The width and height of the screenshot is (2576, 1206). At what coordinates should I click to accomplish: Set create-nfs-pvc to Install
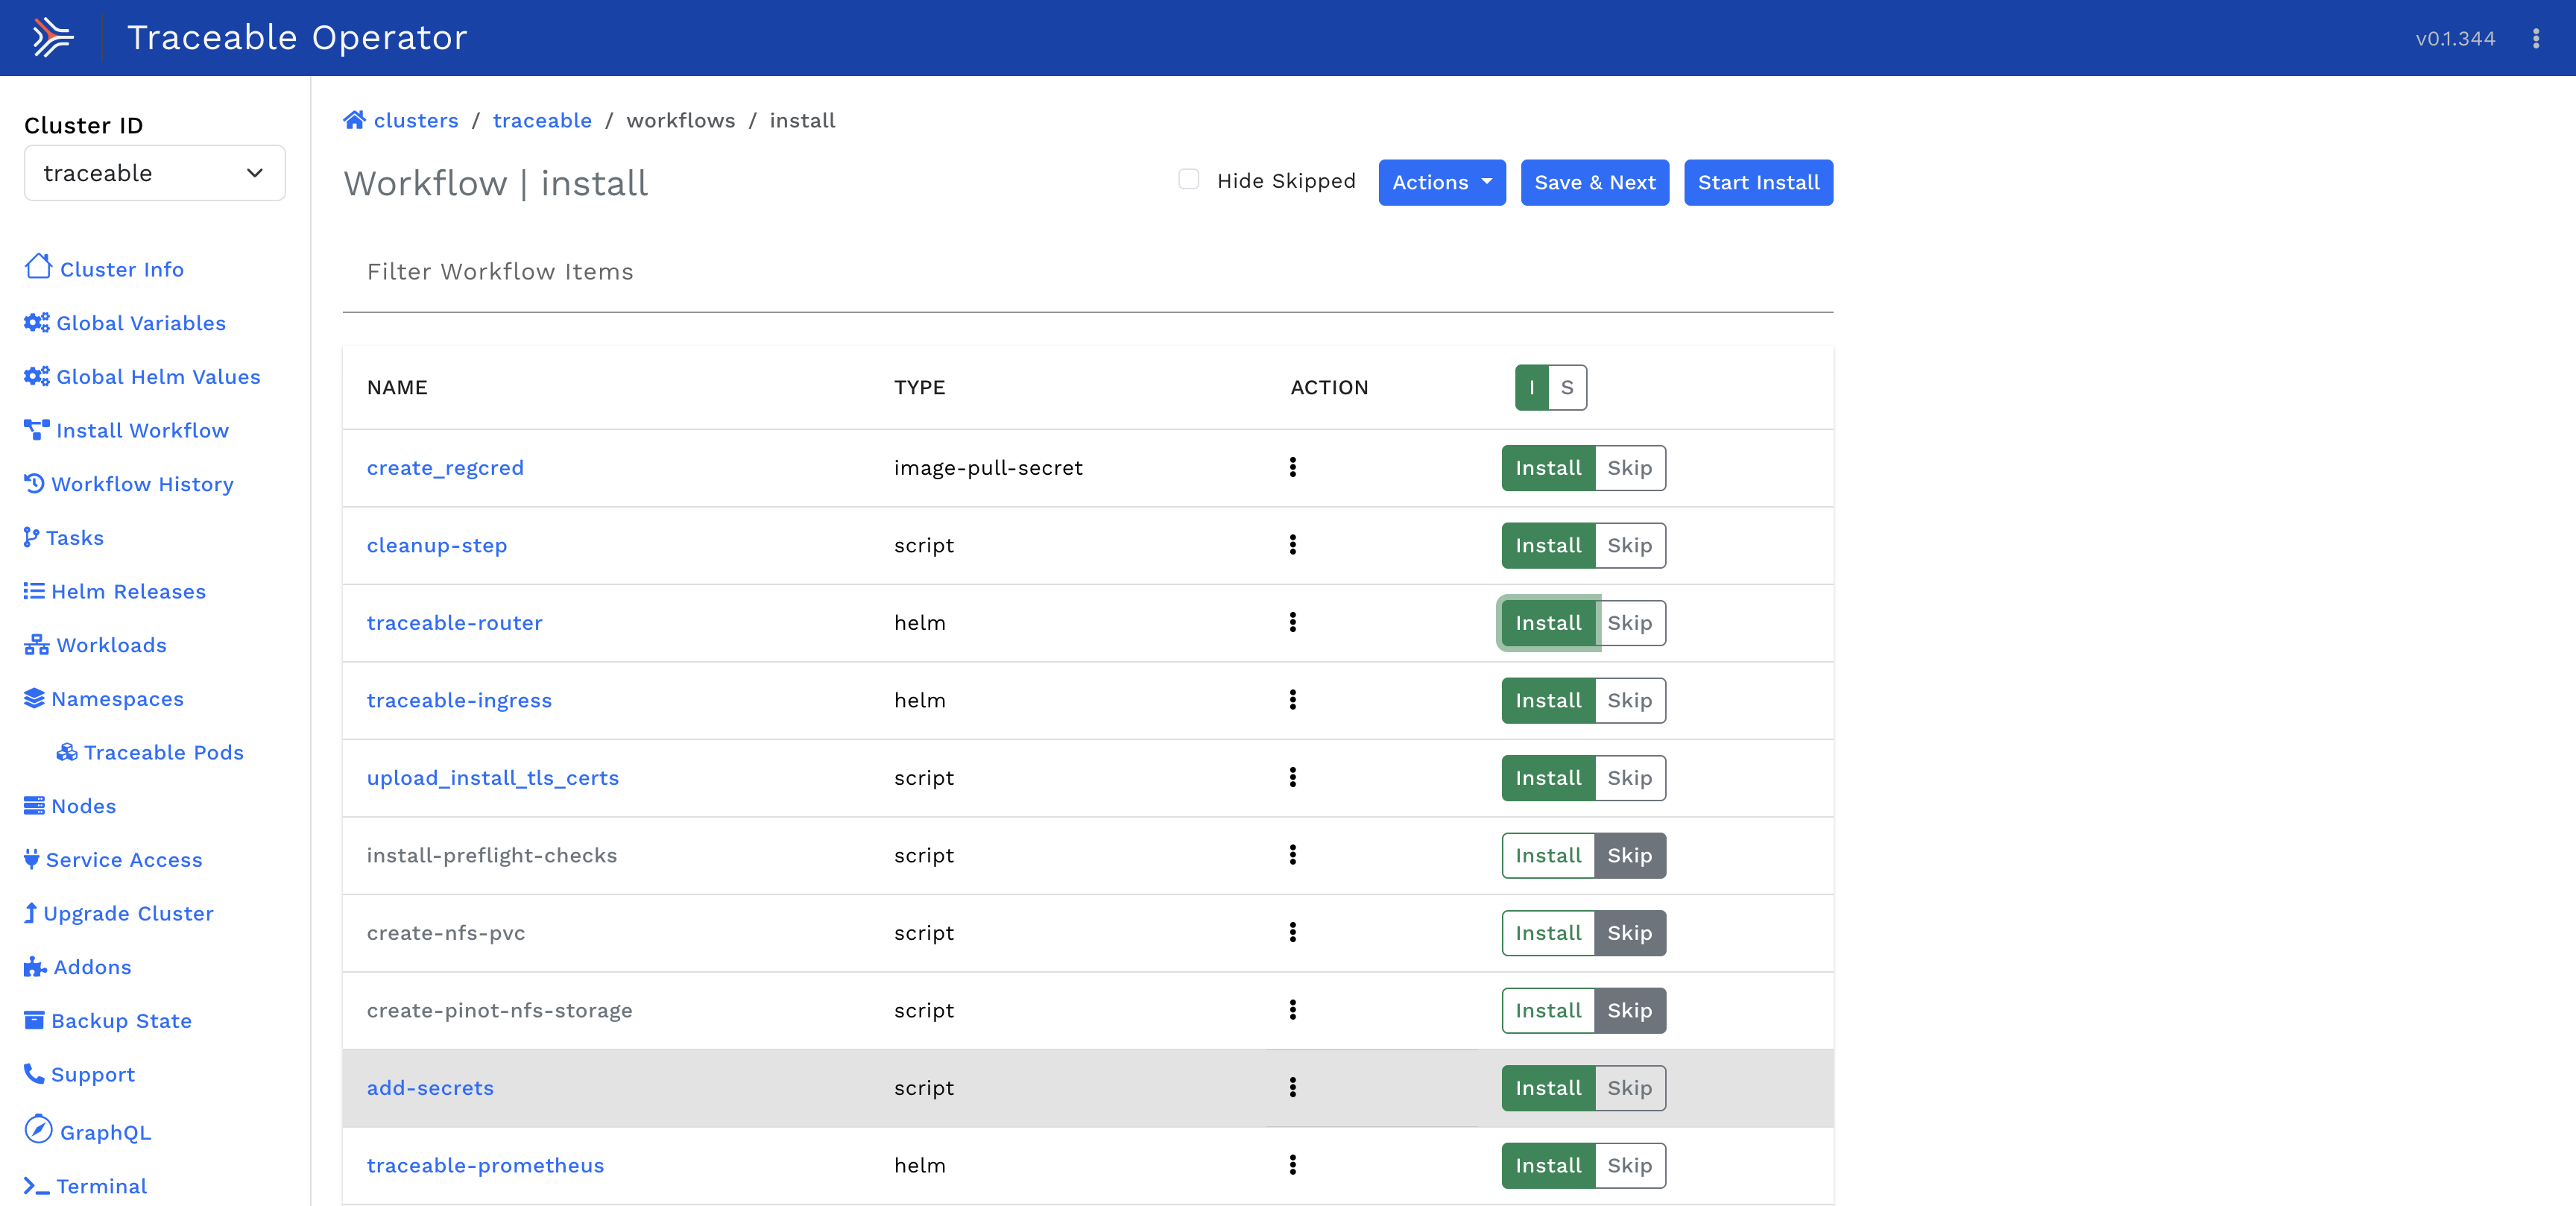(1547, 932)
